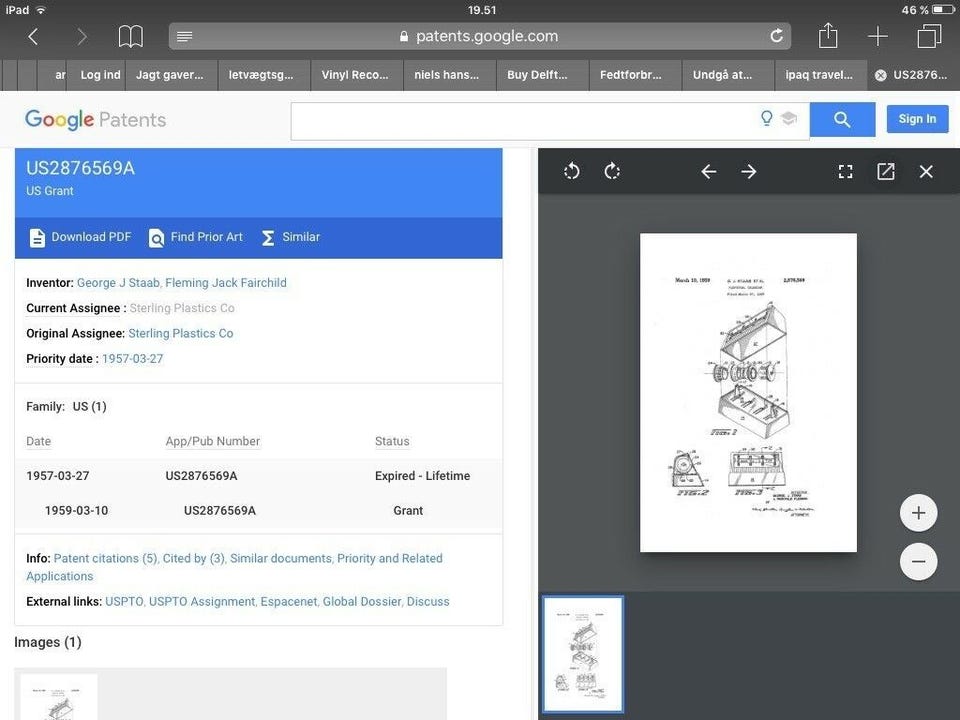The image size is (960, 720).
Task: Tap Safari forward arrow
Action: coord(81,37)
